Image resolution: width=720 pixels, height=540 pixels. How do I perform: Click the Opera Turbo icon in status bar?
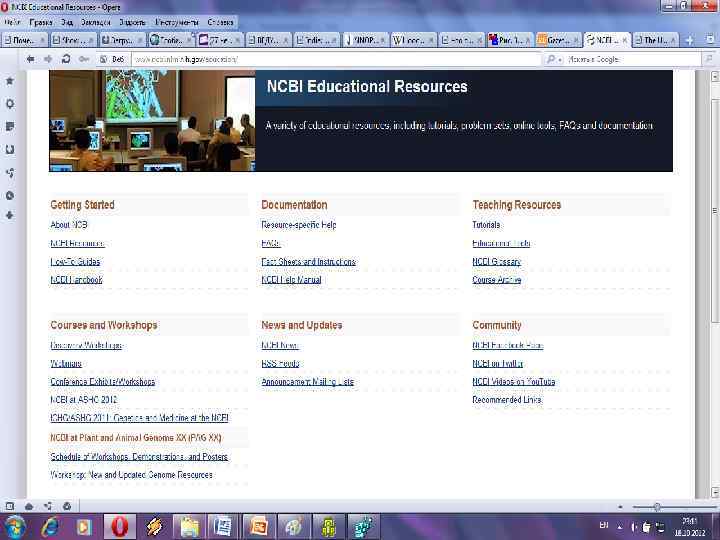click(67, 506)
